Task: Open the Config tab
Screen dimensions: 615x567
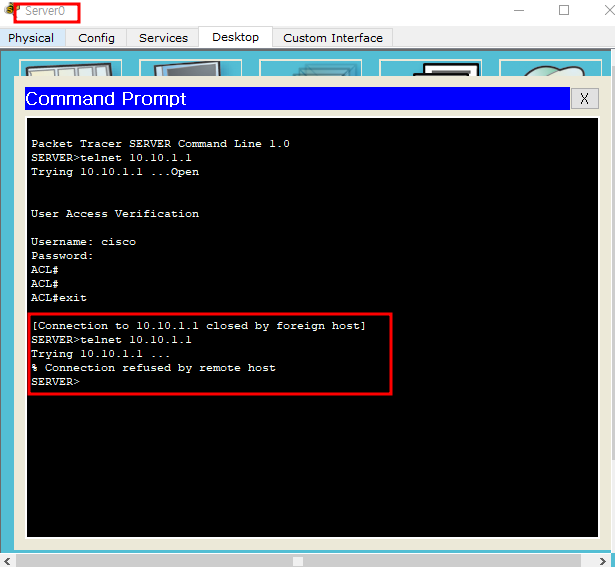Action: point(96,38)
